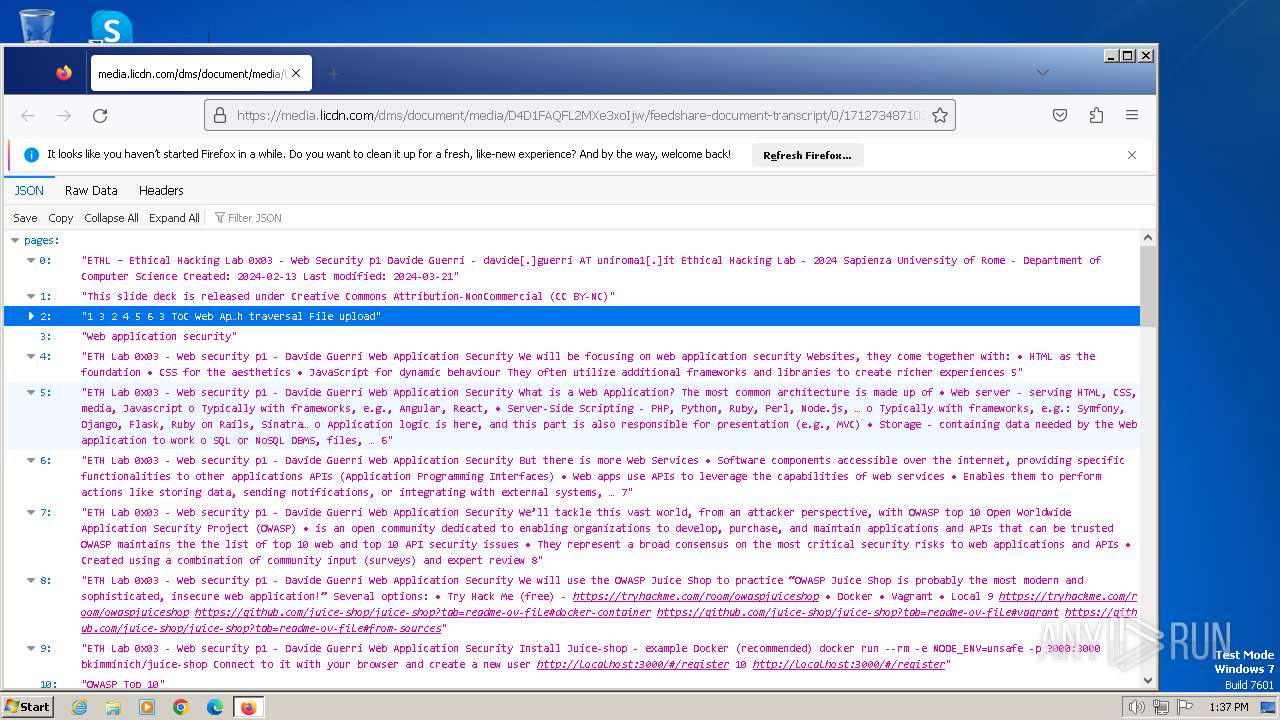
Task: Bookmark this page with star icon
Action: pyautogui.click(x=939, y=116)
